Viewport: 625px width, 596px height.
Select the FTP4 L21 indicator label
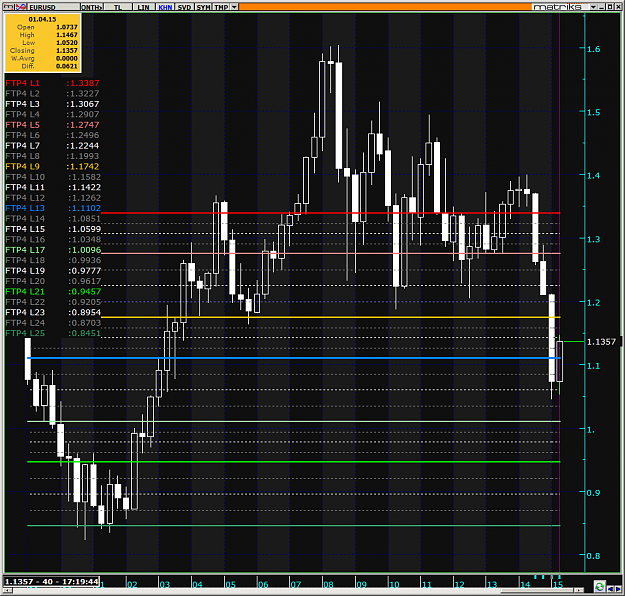[25, 291]
